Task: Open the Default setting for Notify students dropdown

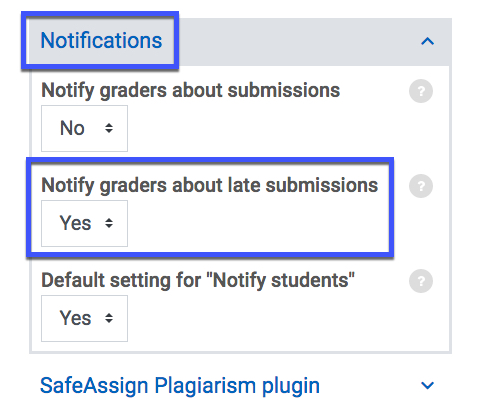Action: tap(84, 318)
